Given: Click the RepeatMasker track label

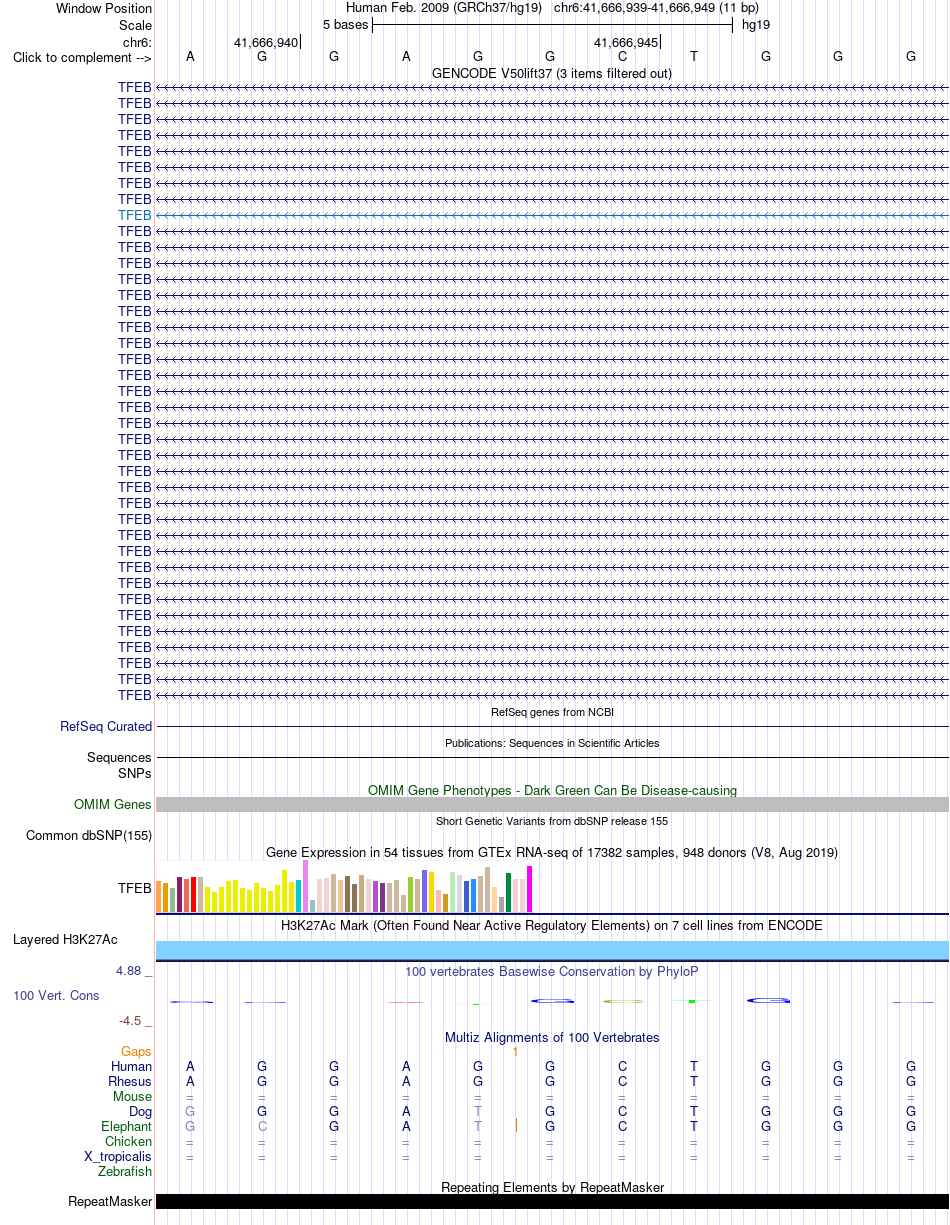Looking at the screenshot, I should coord(110,1202).
